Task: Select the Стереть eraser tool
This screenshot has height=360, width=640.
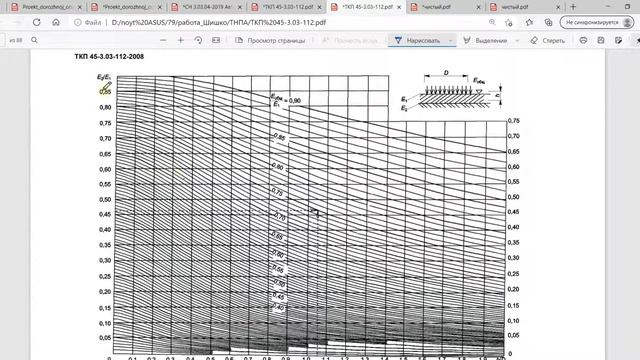Action: click(x=547, y=40)
